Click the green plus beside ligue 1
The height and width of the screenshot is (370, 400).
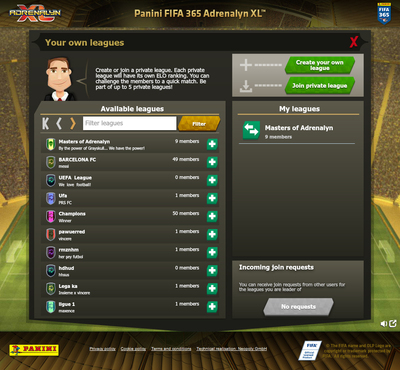212,306
